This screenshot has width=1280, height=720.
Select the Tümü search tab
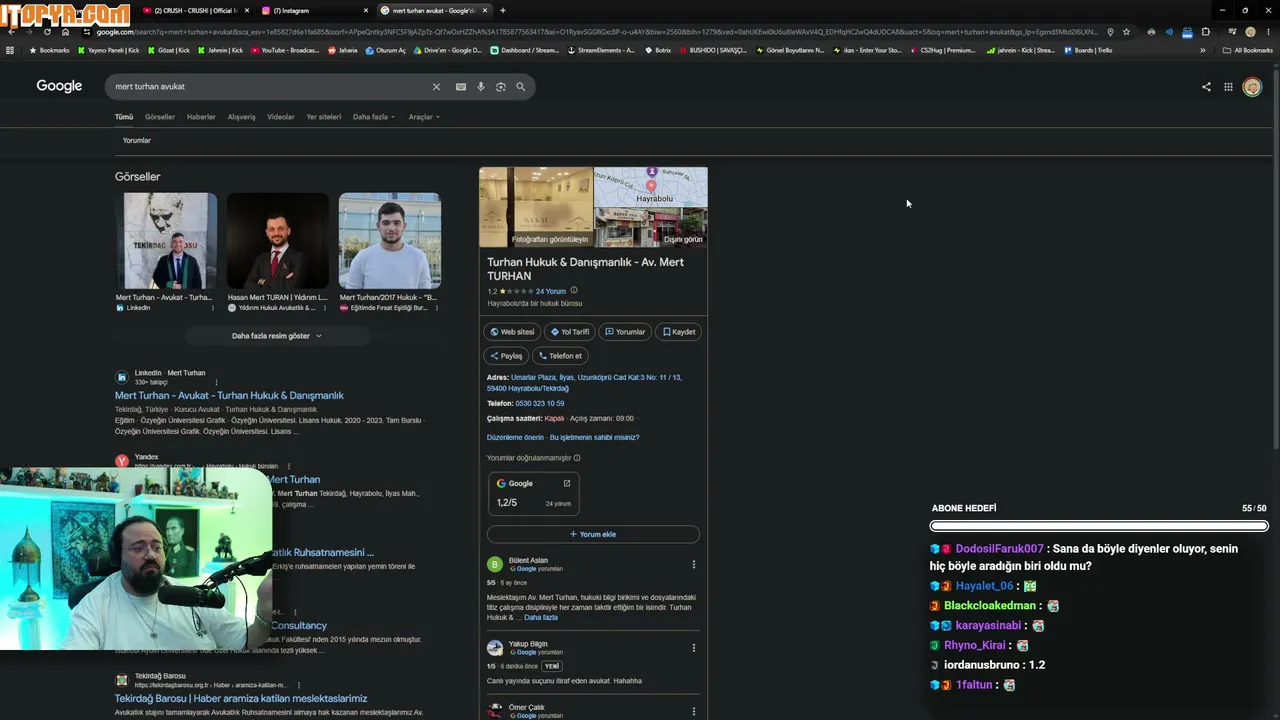click(x=124, y=117)
